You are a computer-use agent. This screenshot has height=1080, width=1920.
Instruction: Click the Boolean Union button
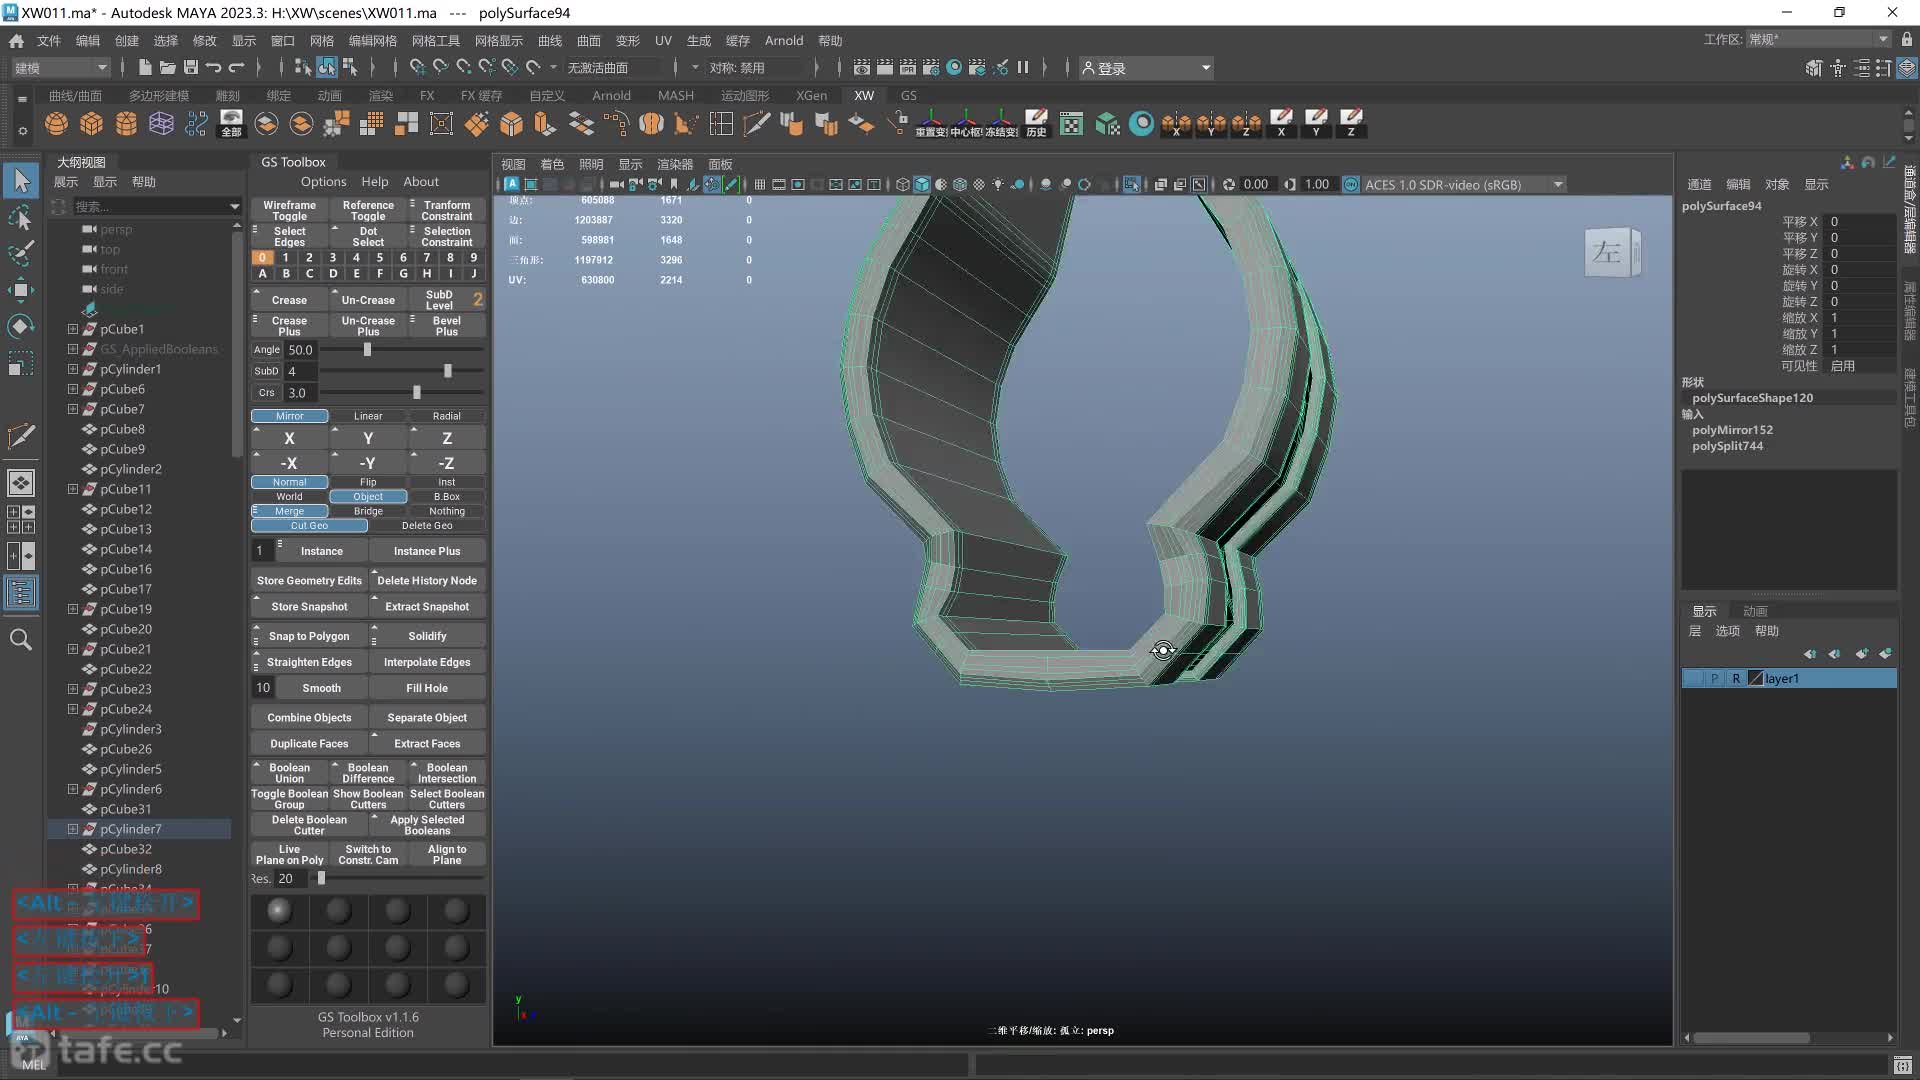tap(289, 773)
